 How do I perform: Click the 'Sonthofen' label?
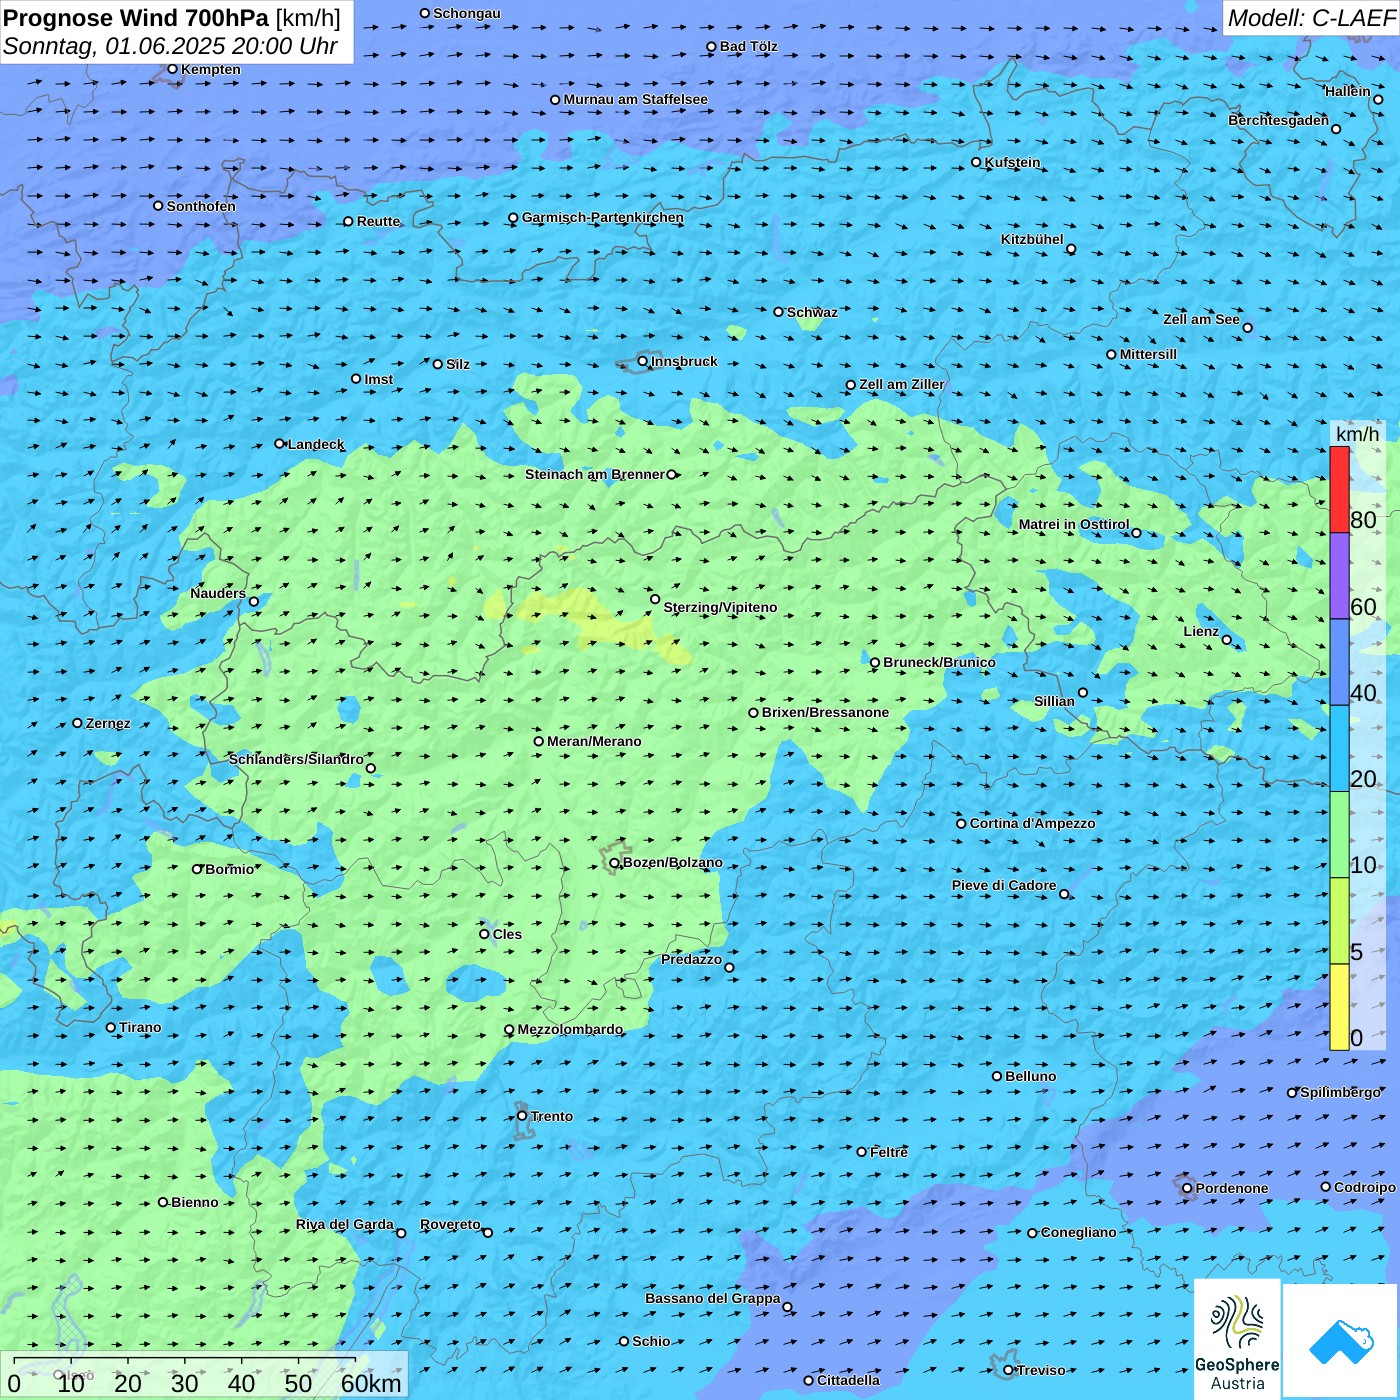coord(201,206)
